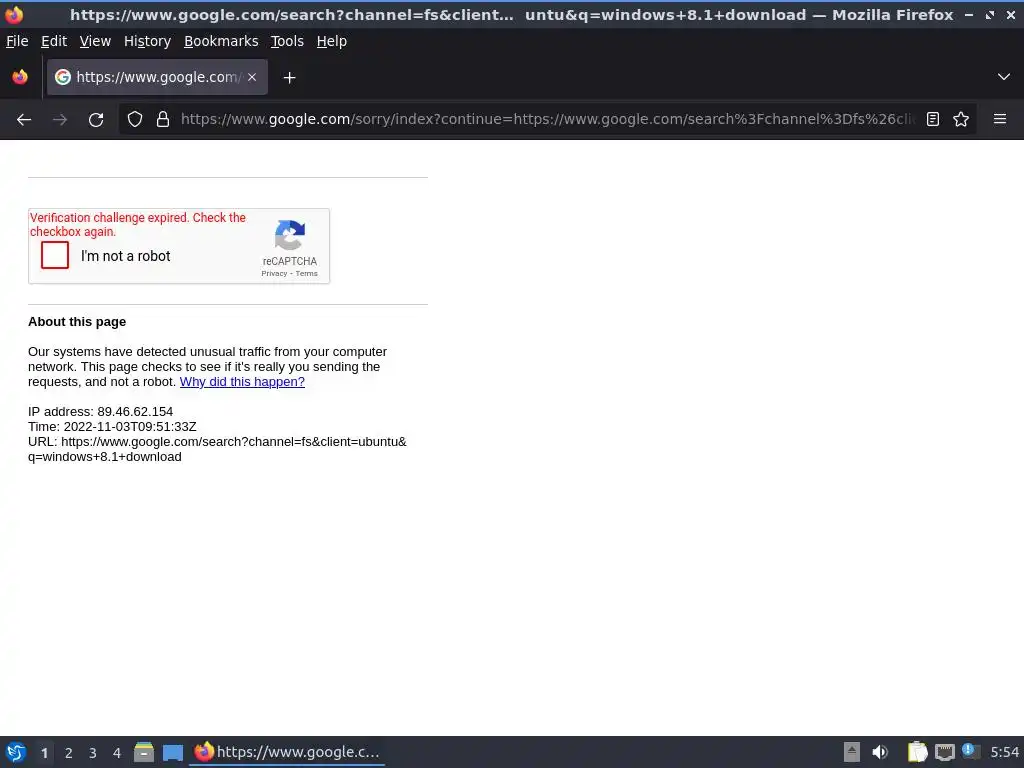The image size is (1024, 768).
Task: Open the clipboard manager tray icon
Action: (x=918, y=752)
